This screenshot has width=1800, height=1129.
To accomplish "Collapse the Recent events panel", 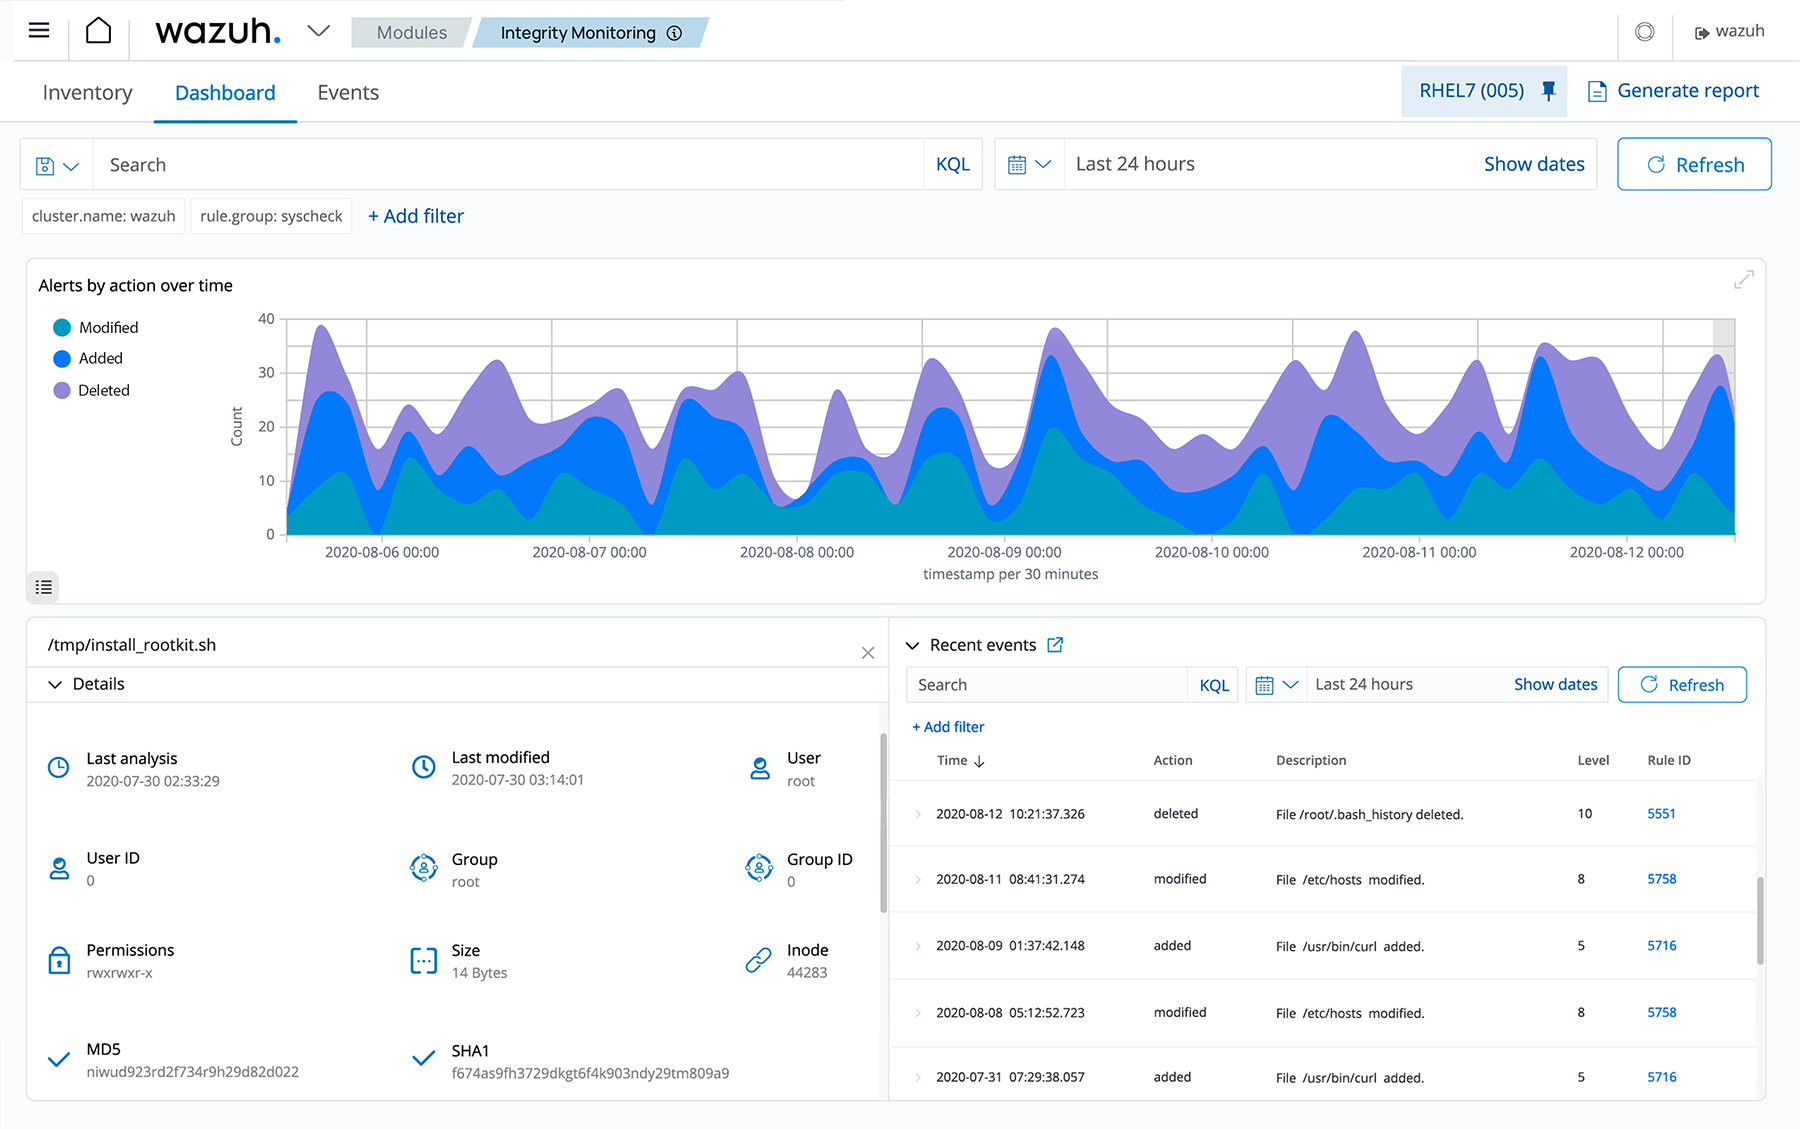I will pos(912,645).
